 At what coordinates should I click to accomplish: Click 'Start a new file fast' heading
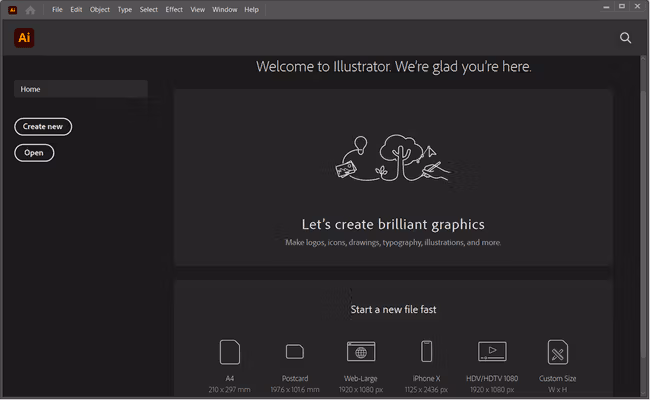(x=393, y=309)
